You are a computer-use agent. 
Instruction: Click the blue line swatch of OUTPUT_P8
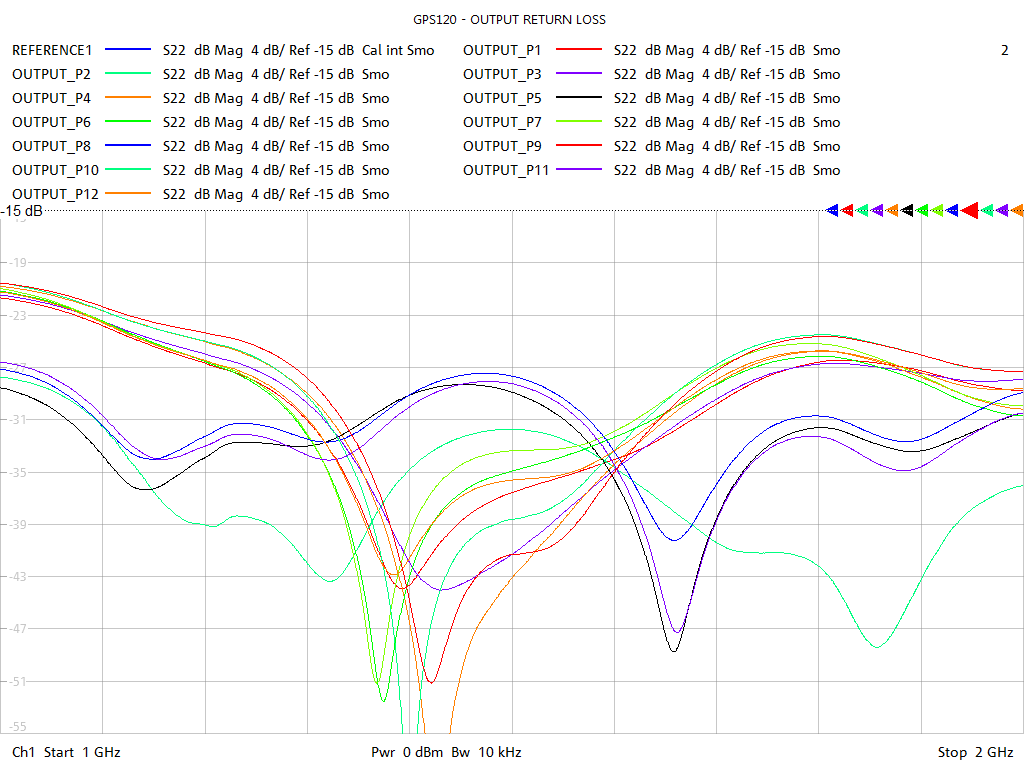126,146
